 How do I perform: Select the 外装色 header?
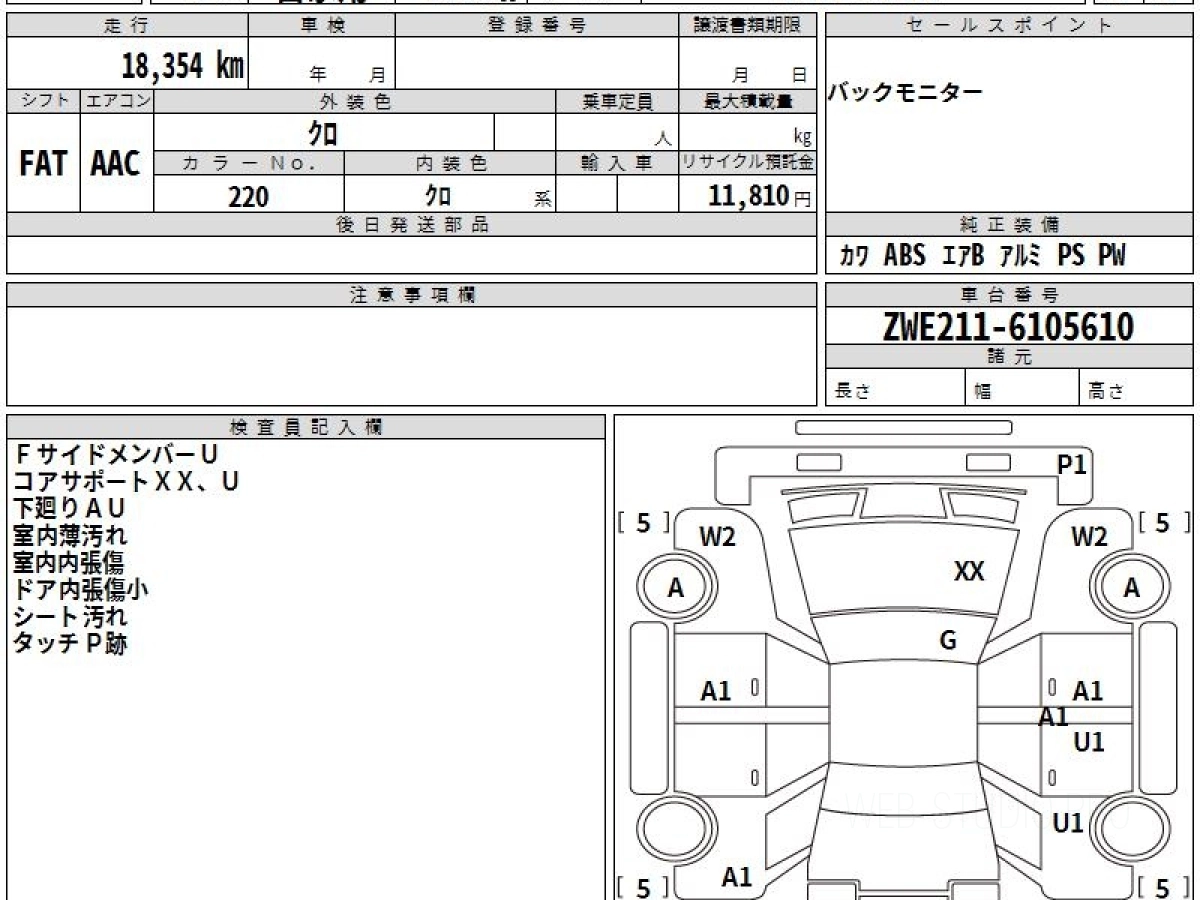(x=355, y=101)
